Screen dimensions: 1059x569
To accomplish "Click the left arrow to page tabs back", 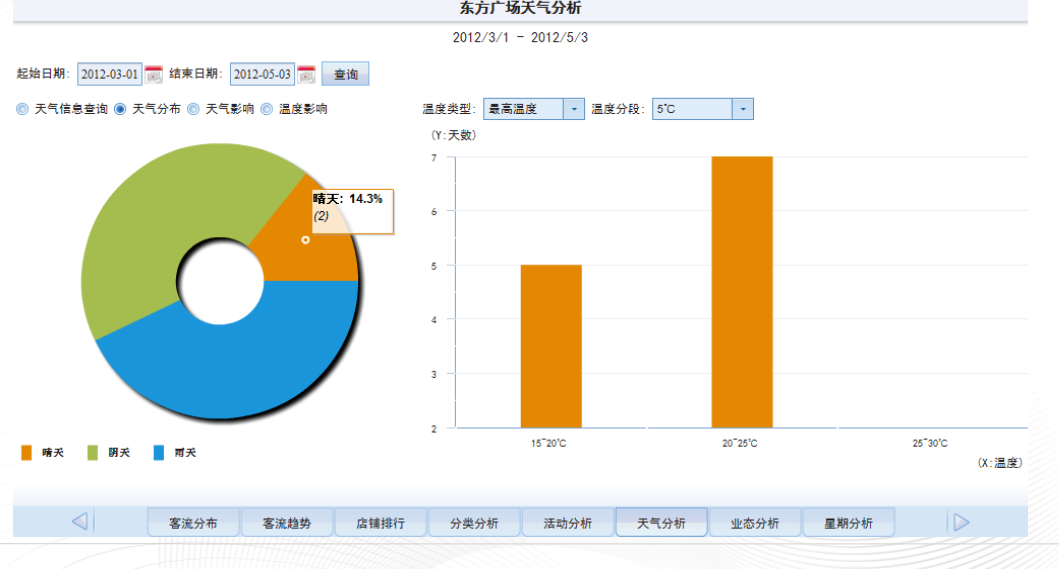I will [x=80, y=522].
